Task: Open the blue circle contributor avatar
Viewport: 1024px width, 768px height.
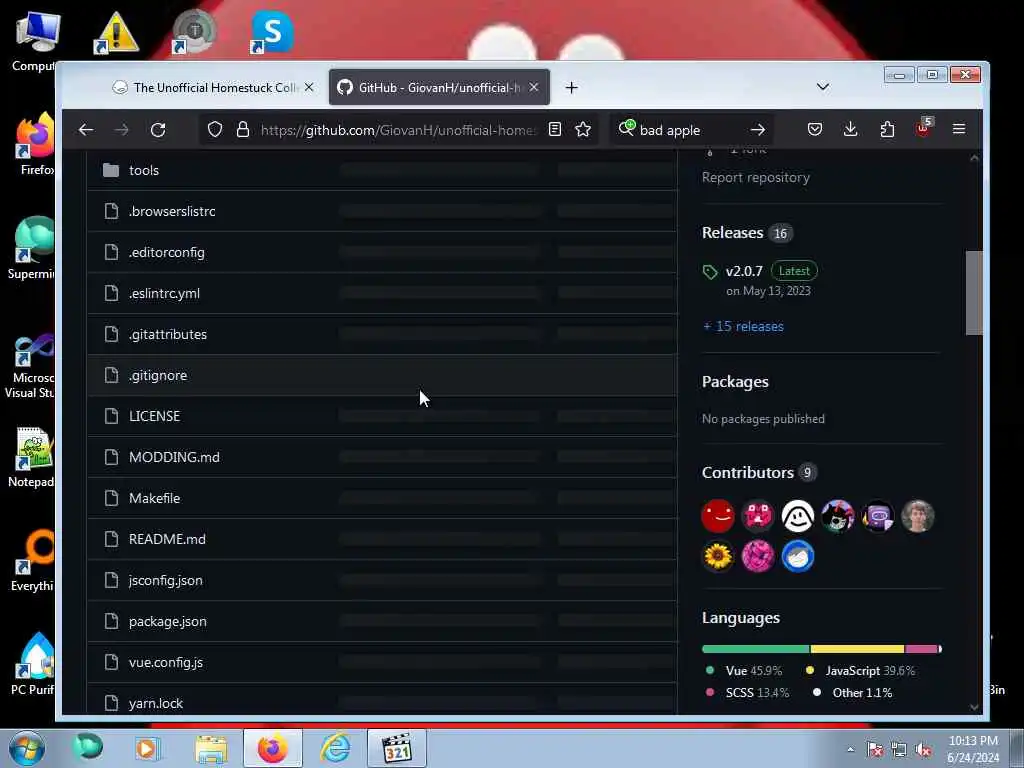Action: [x=797, y=556]
